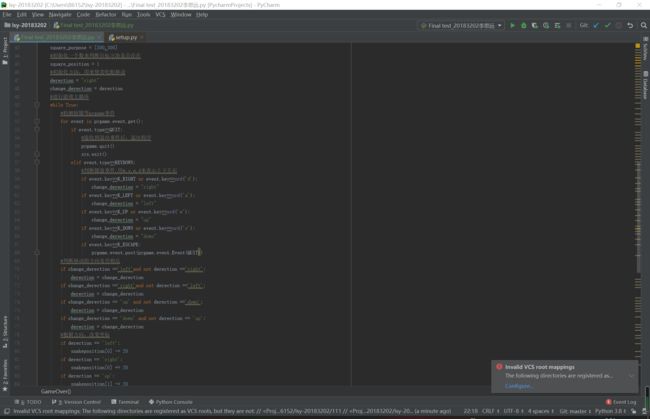Run with coverage using the shield icon
This screenshot has width=650, height=419.
[535, 25]
